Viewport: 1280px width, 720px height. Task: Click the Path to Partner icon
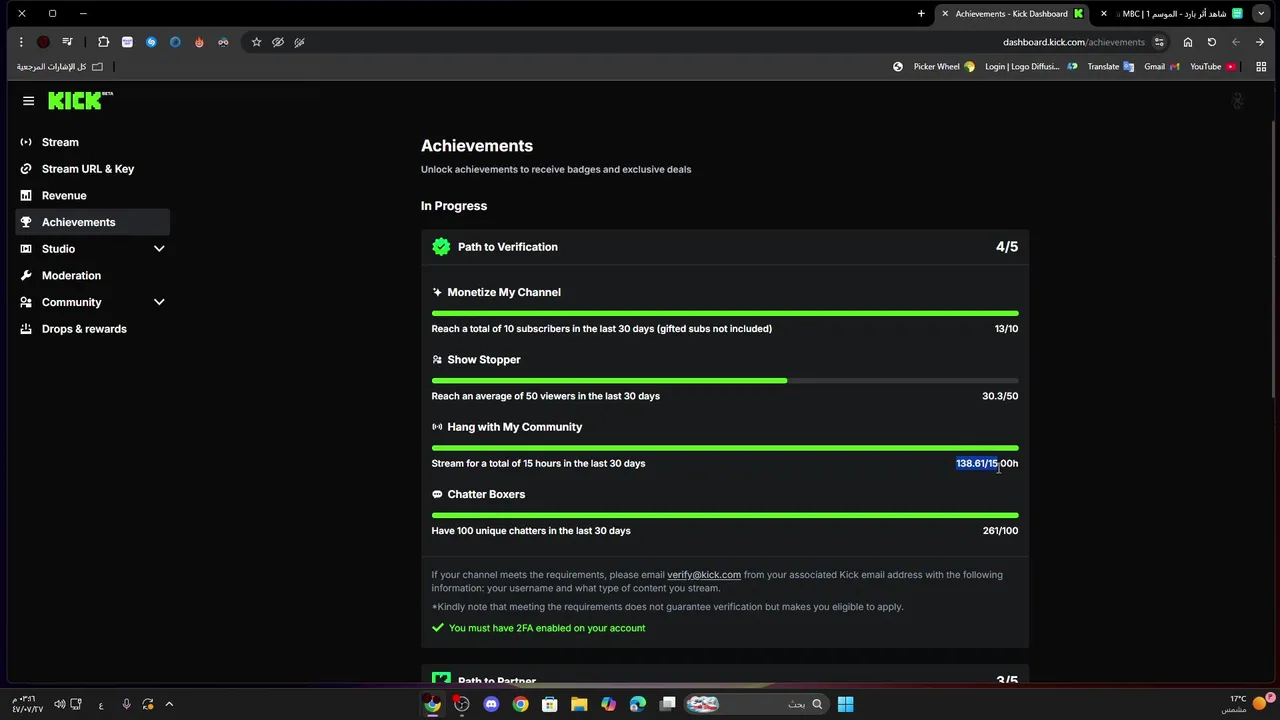coord(441,679)
